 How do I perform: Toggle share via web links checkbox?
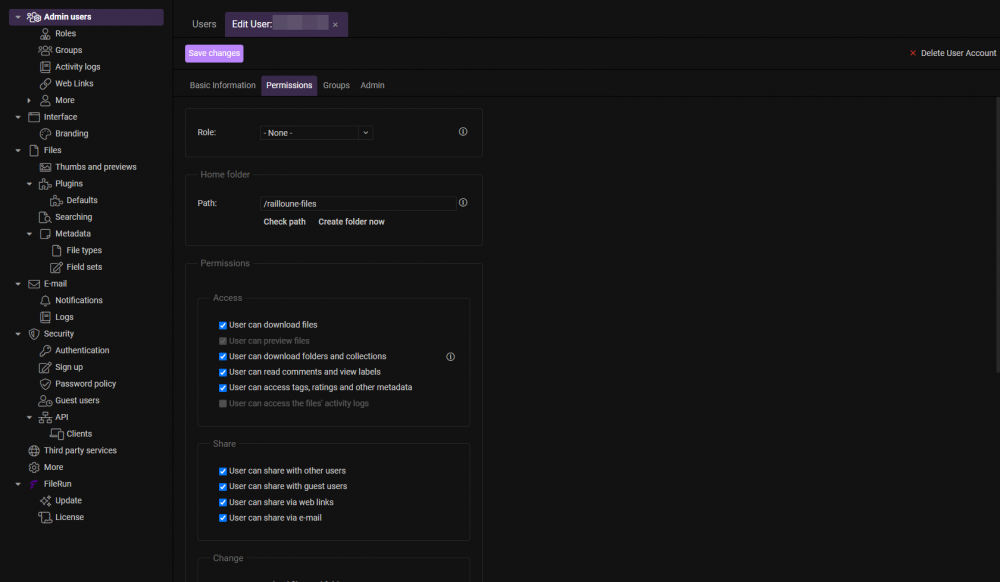click(223, 502)
